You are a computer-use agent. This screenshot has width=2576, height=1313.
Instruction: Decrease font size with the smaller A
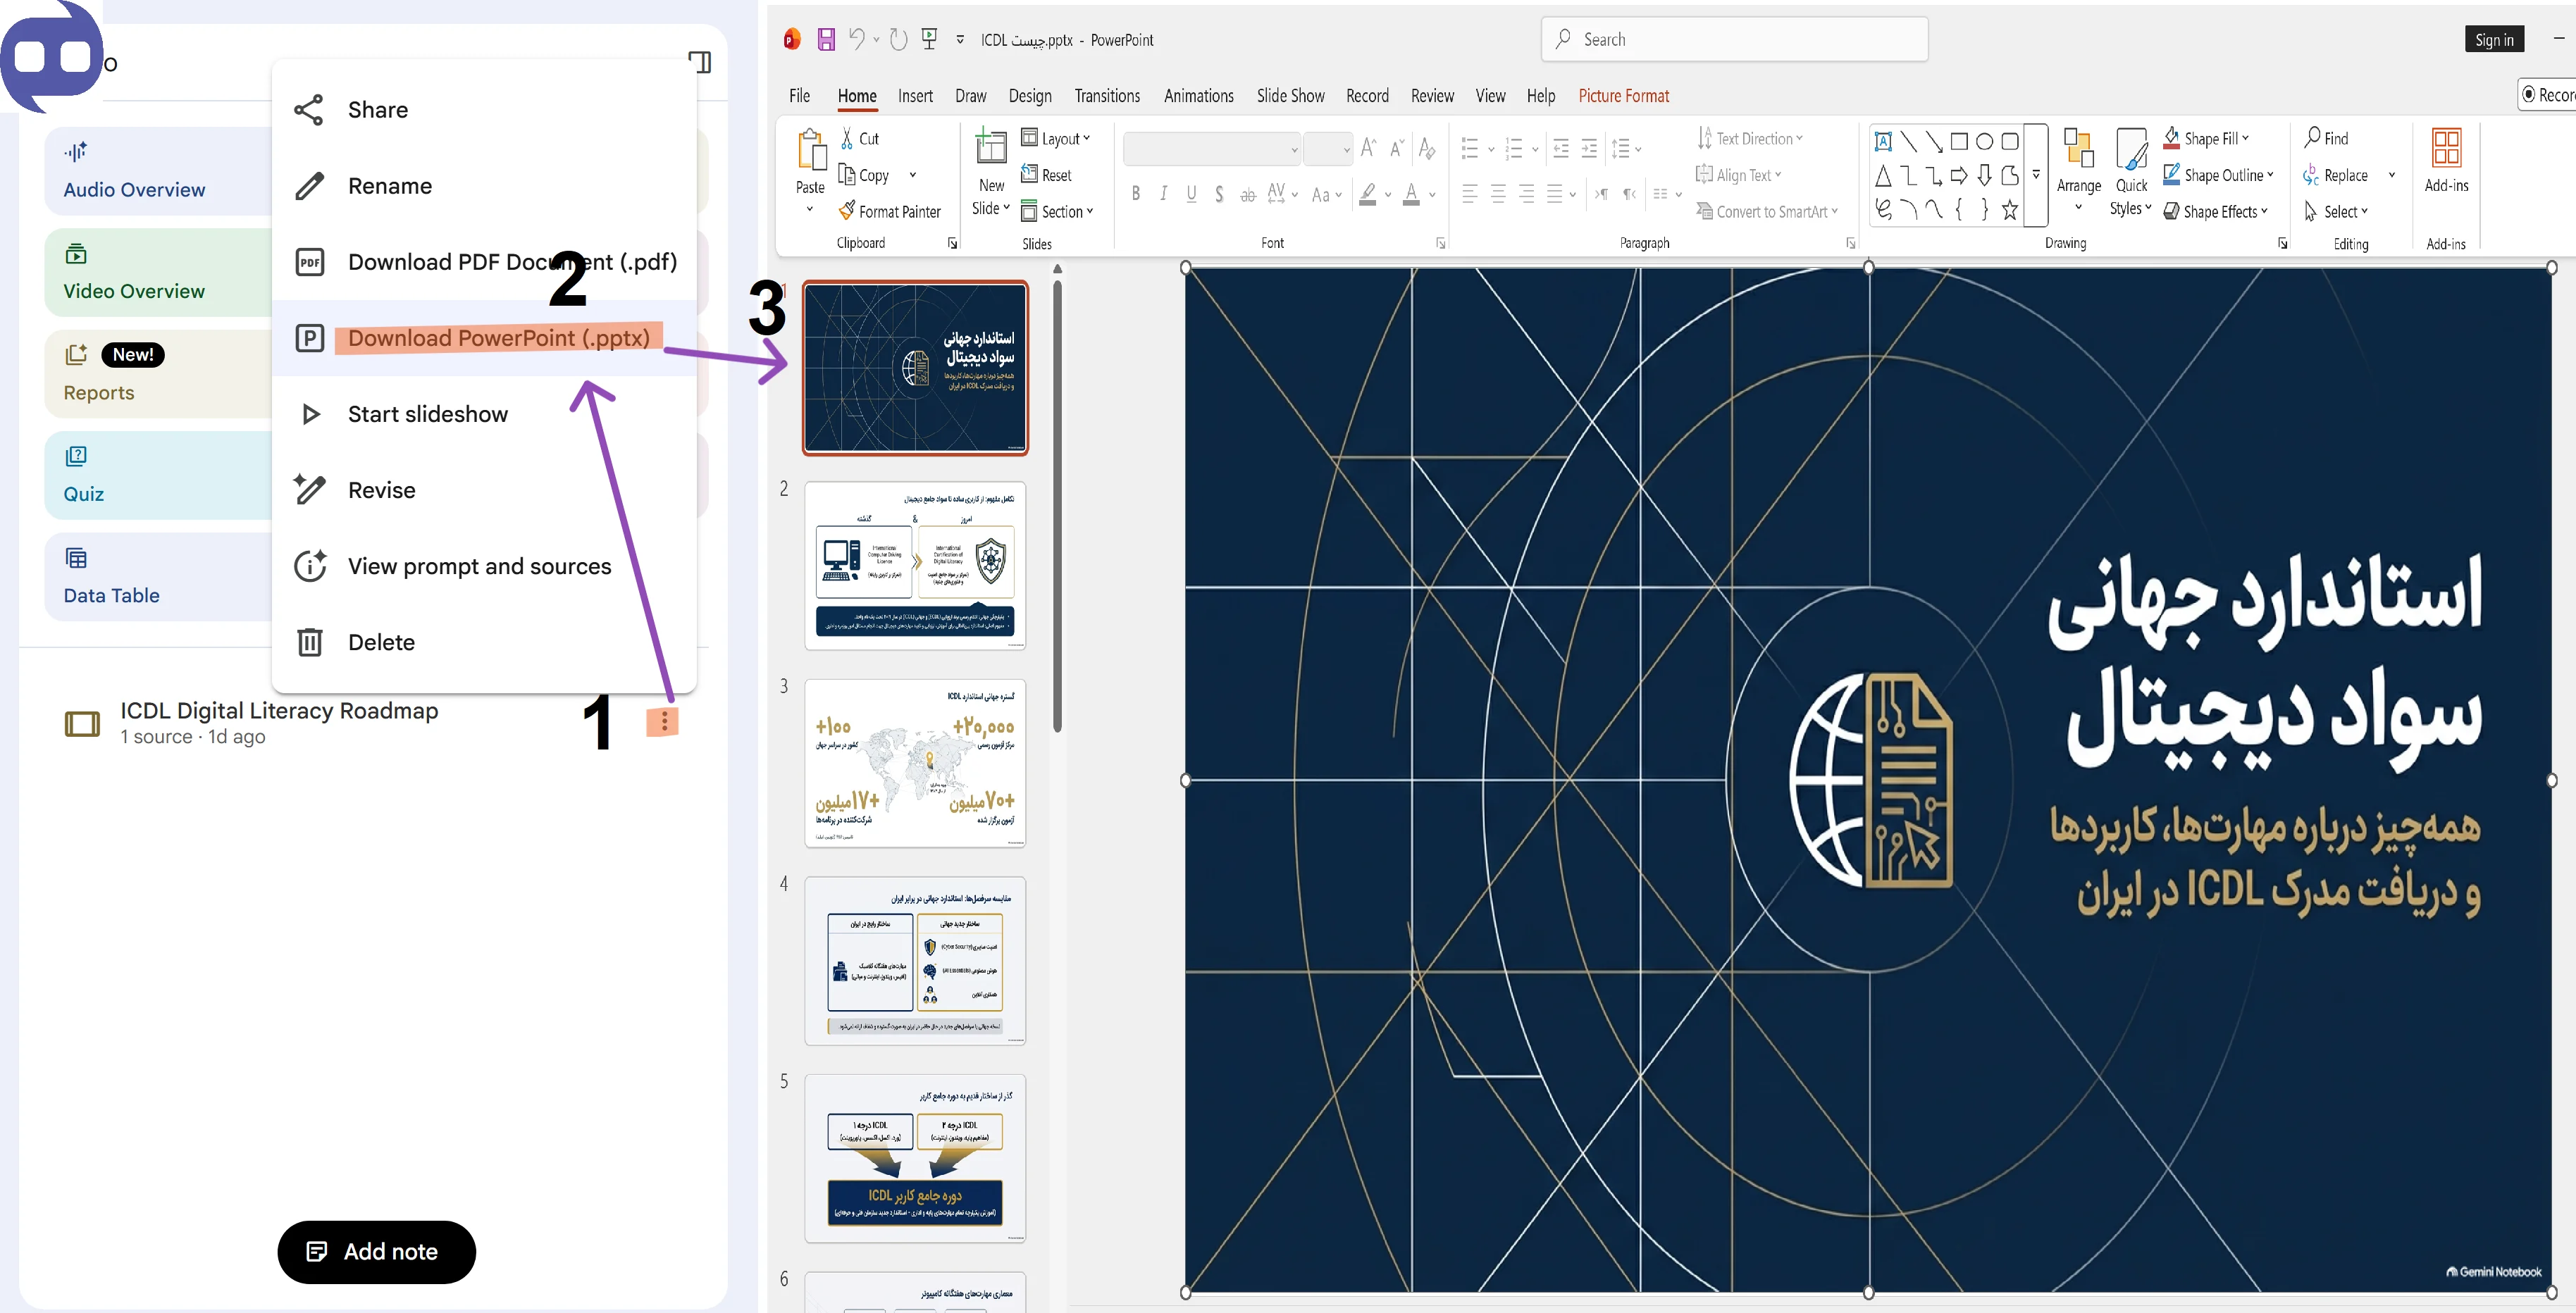(x=1397, y=149)
